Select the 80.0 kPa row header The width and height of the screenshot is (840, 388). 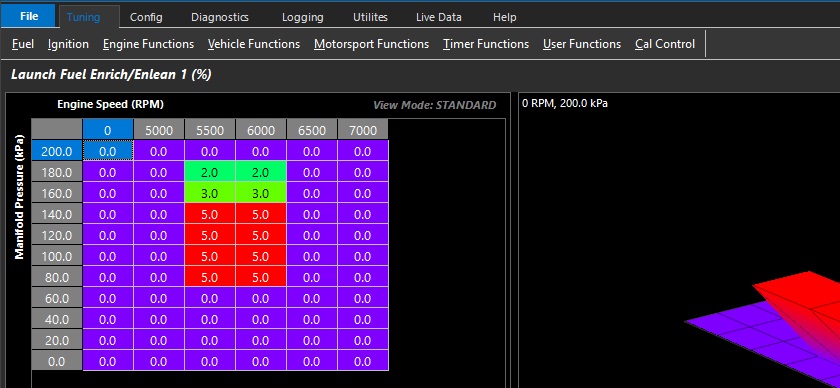tap(57, 278)
